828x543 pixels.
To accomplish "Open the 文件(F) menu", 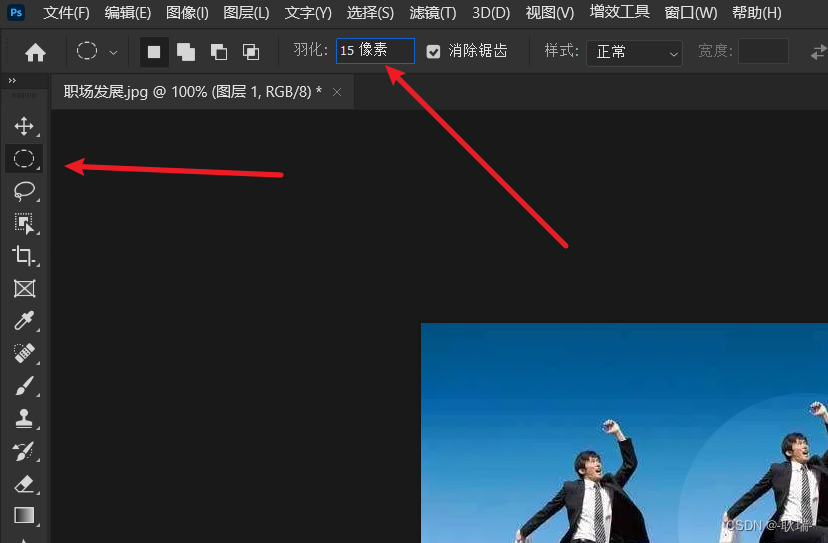I will tap(66, 13).
